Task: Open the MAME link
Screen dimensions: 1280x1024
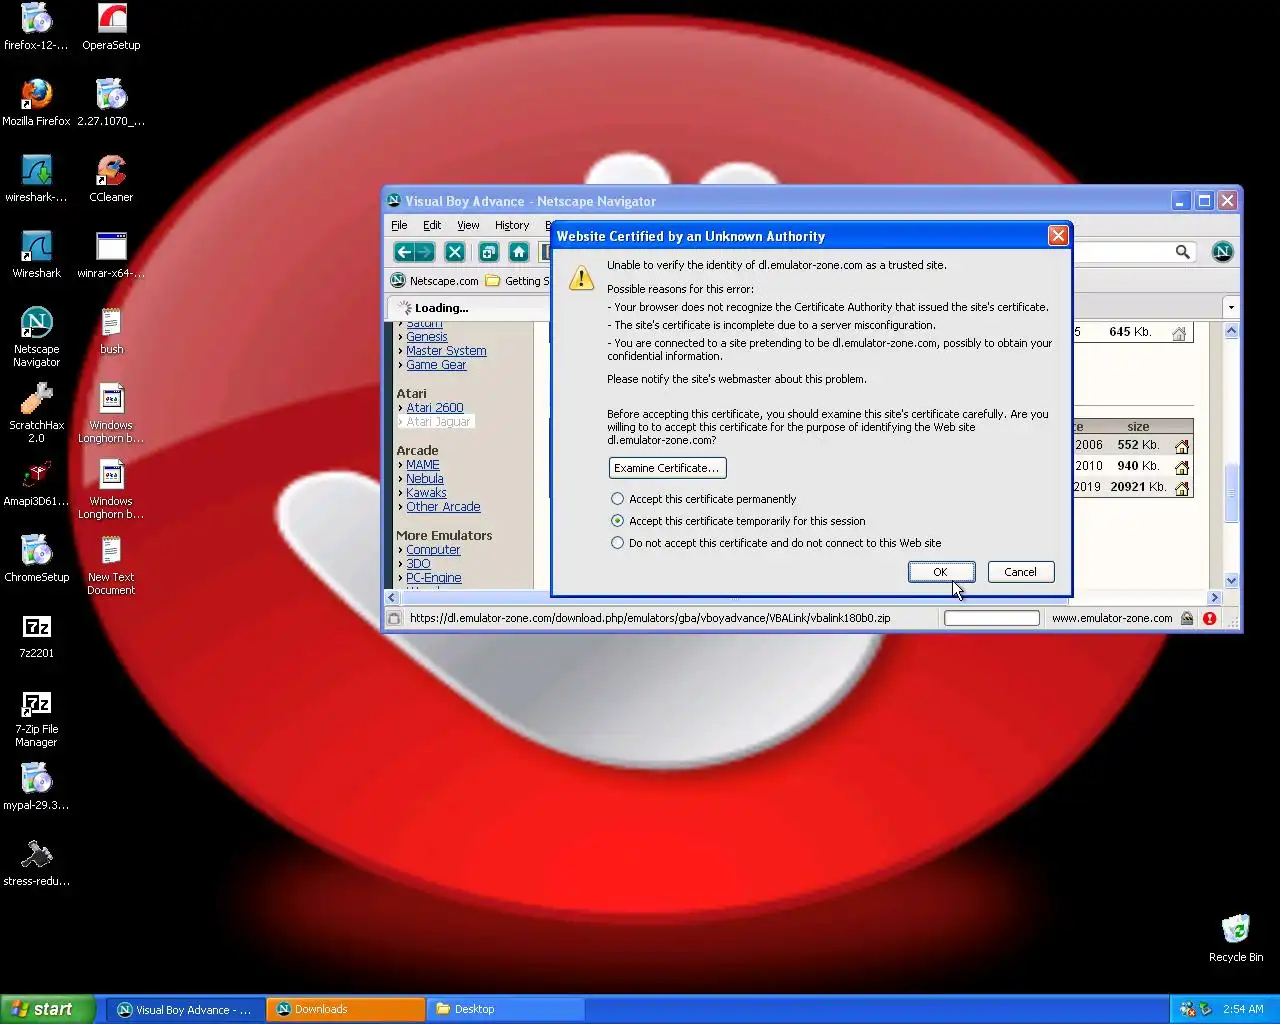Action: pyautogui.click(x=423, y=465)
